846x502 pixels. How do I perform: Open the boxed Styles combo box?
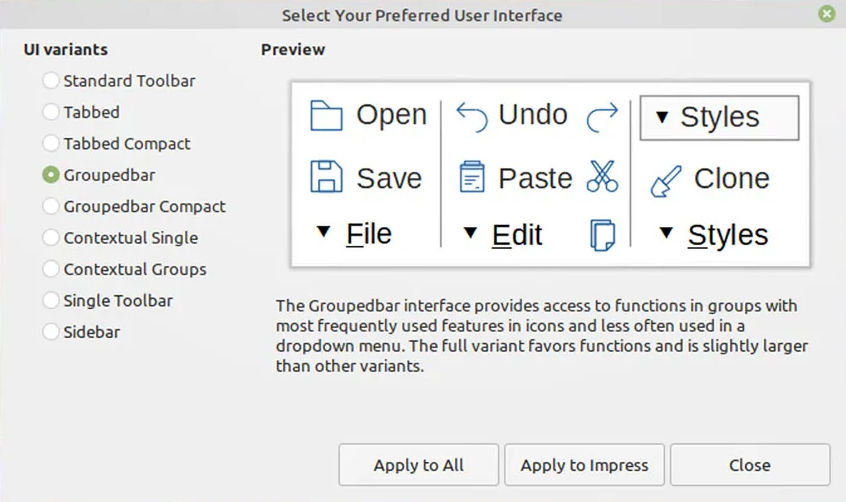(719, 117)
